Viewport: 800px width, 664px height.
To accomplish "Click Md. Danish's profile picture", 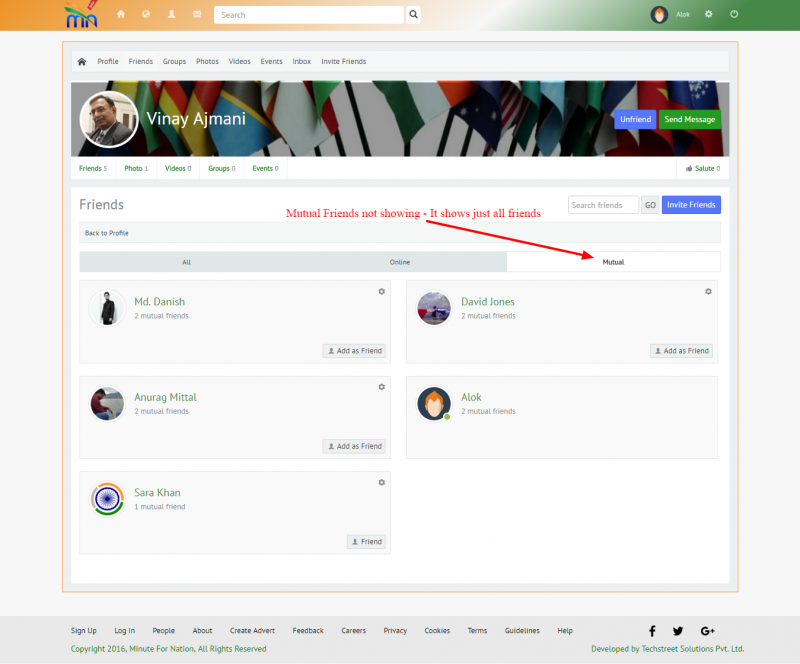I will point(107,308).
